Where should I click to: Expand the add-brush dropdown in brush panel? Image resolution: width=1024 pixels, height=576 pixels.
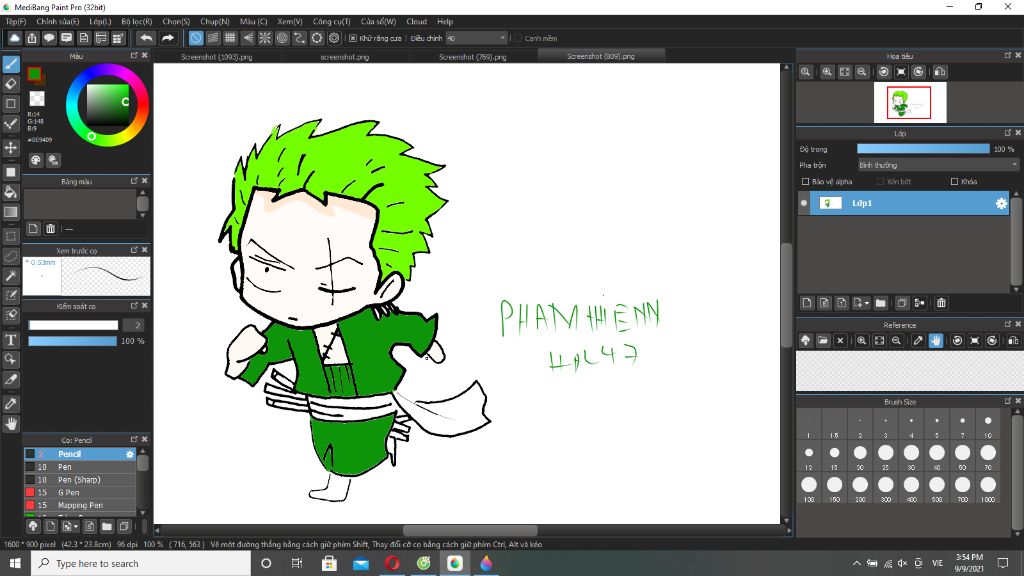click(76, 526)
